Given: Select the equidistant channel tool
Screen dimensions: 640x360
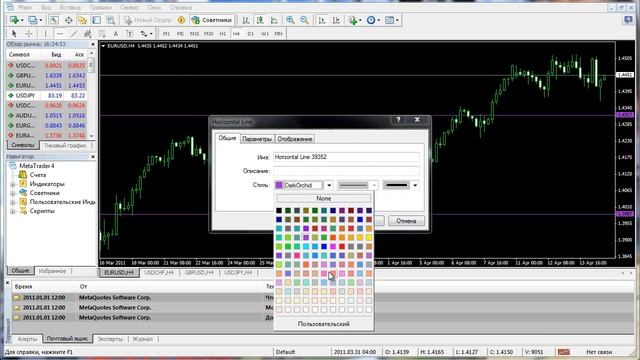Looking at the screenshot, I should [88, 33].
